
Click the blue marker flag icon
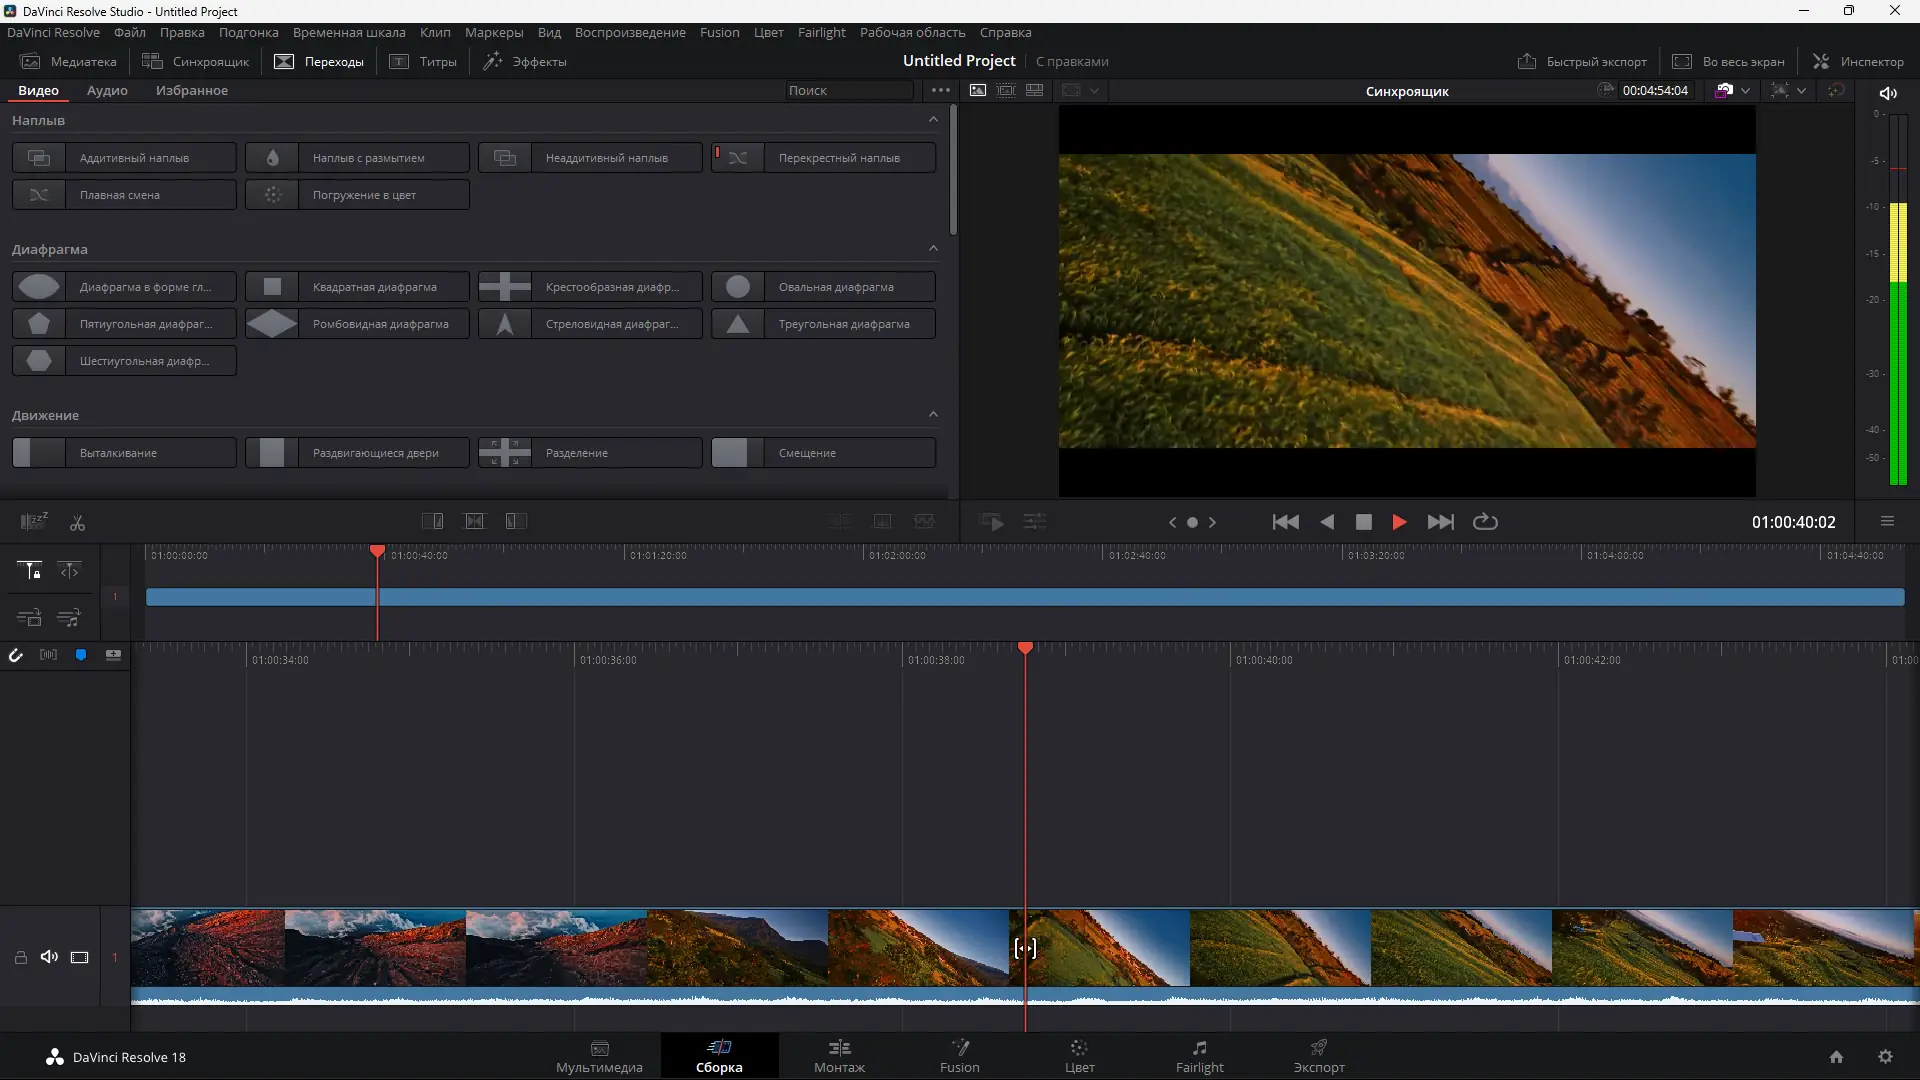(x=81, y=655)
